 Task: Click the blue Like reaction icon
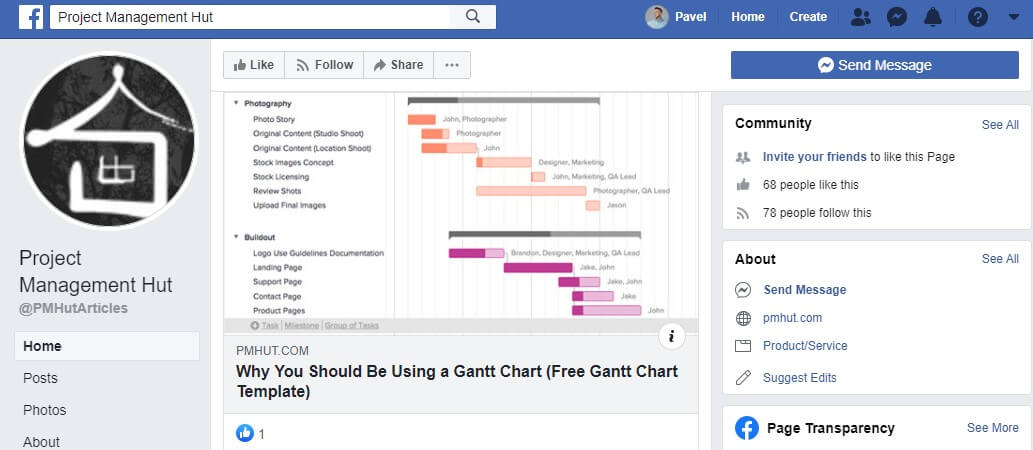[244, 433]
